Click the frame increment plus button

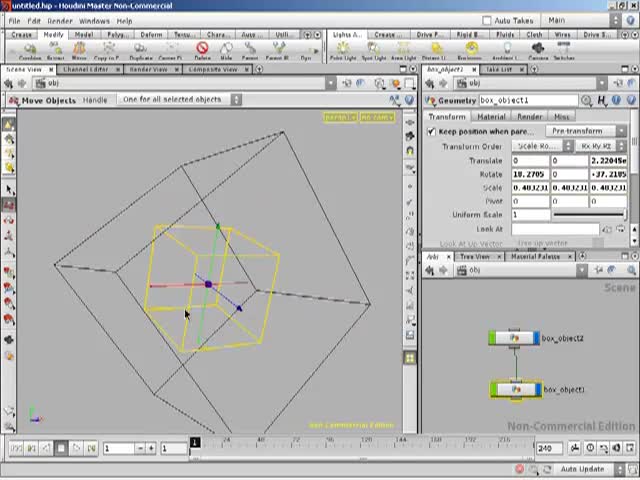tap(151, 448)
